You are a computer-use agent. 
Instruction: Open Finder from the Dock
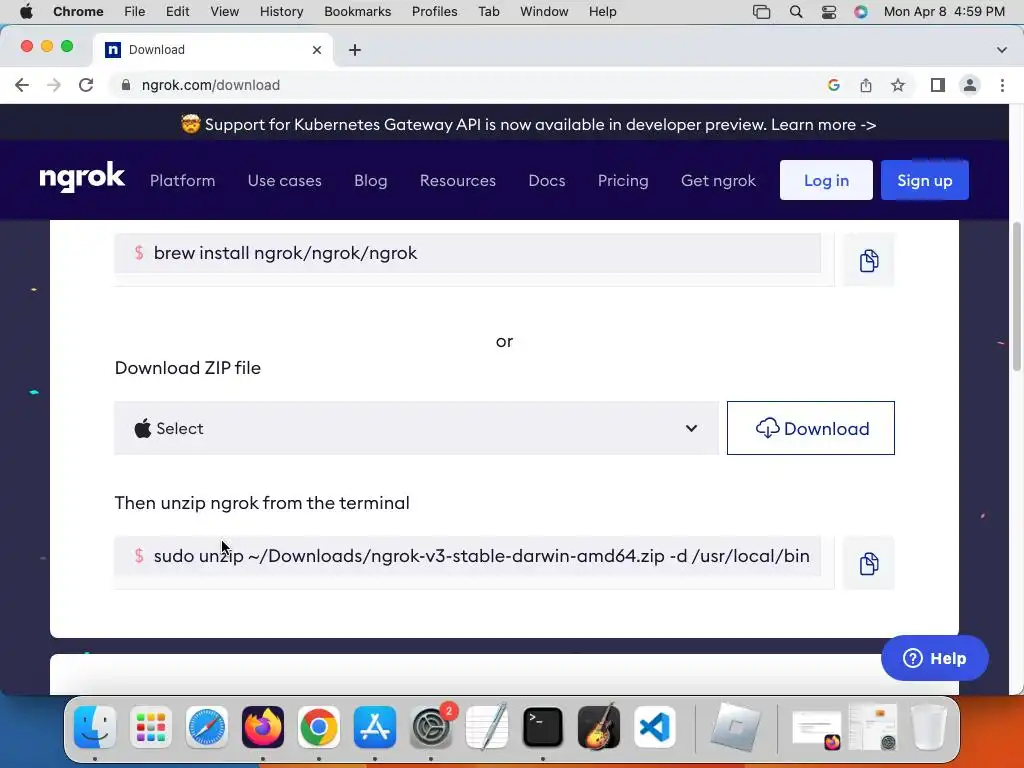95,726
